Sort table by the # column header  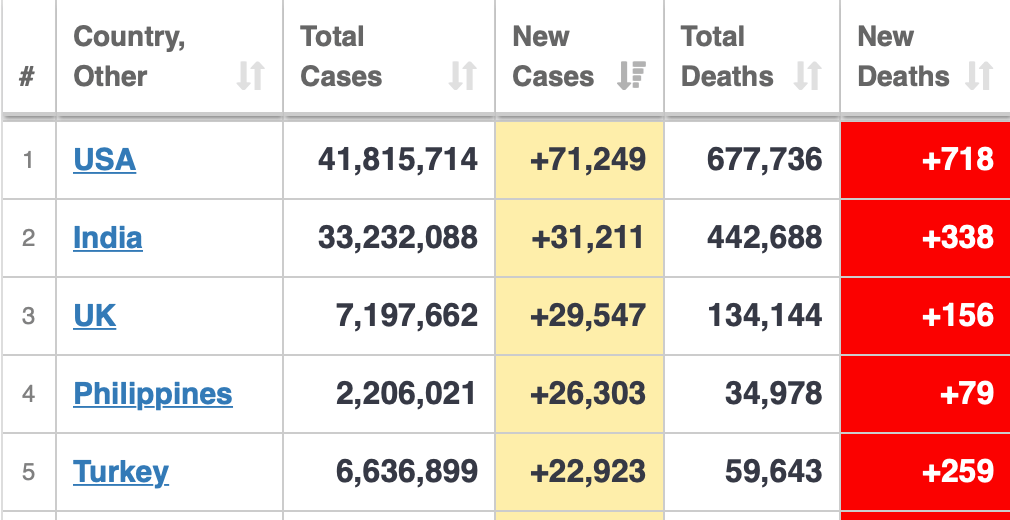click(x=28, y=76)
